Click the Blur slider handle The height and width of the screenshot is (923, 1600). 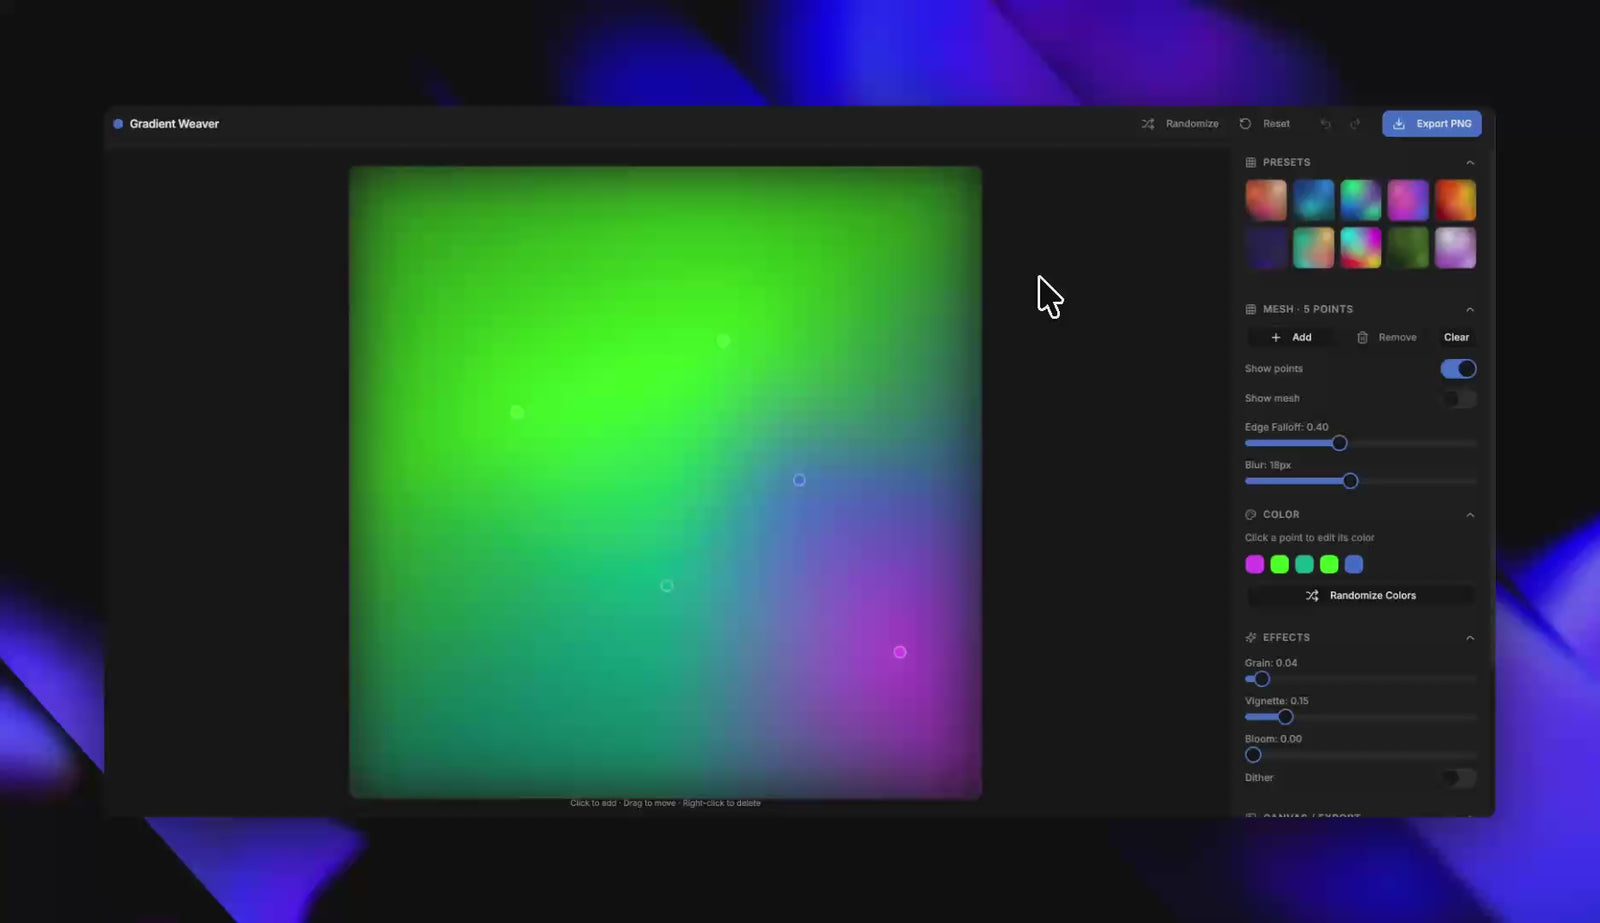coord(1350,482)
